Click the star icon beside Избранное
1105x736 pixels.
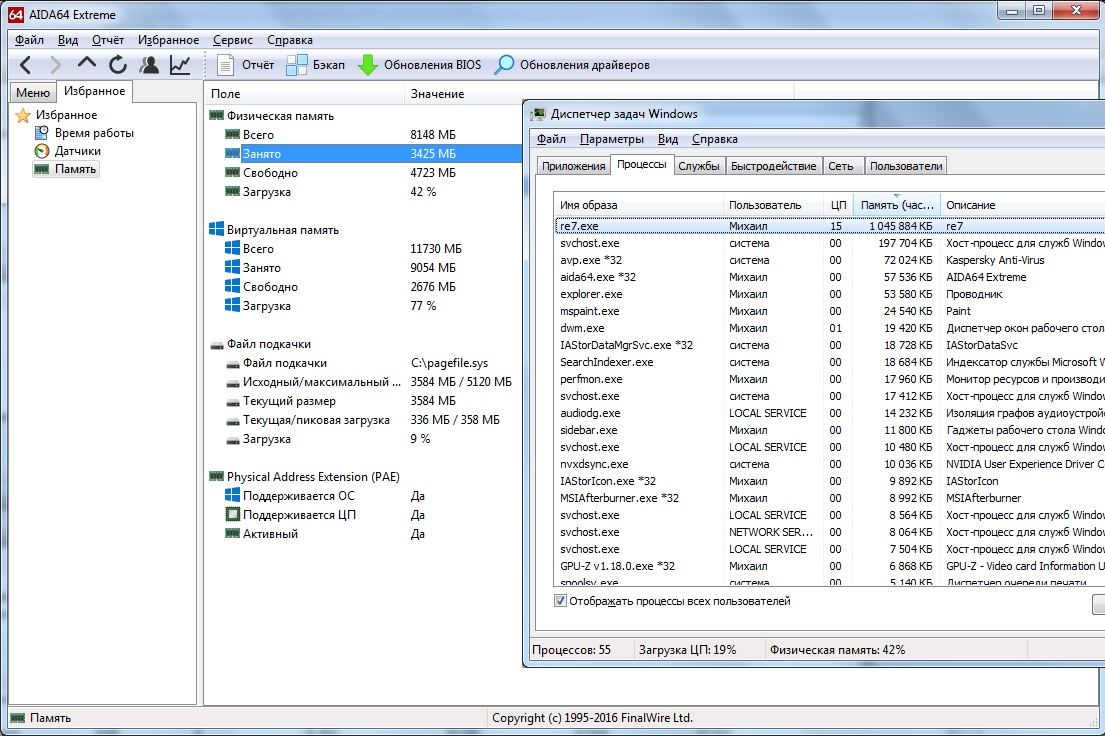coord(23,115)
